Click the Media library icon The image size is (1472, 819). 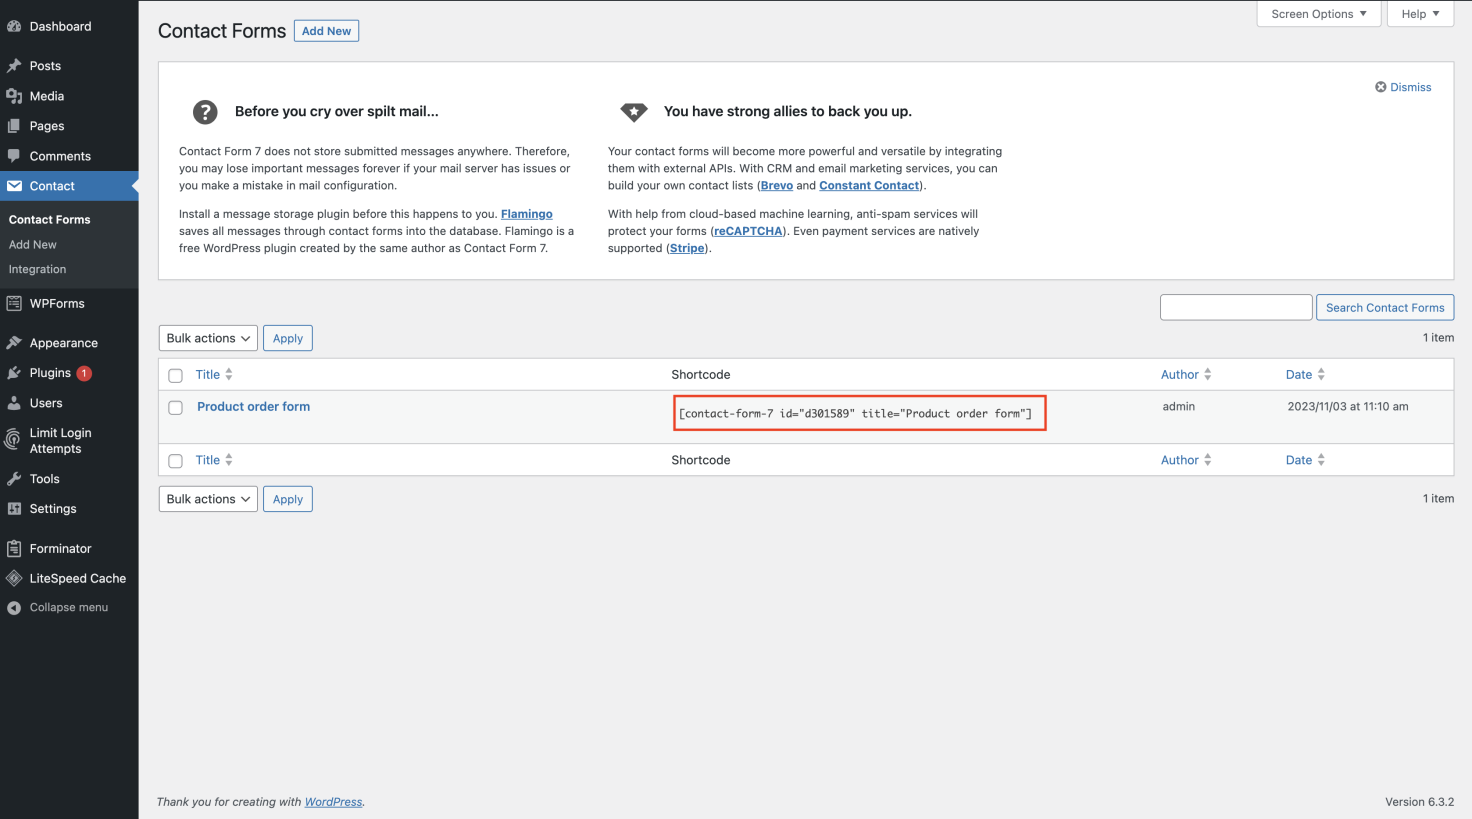coord(14,96)
